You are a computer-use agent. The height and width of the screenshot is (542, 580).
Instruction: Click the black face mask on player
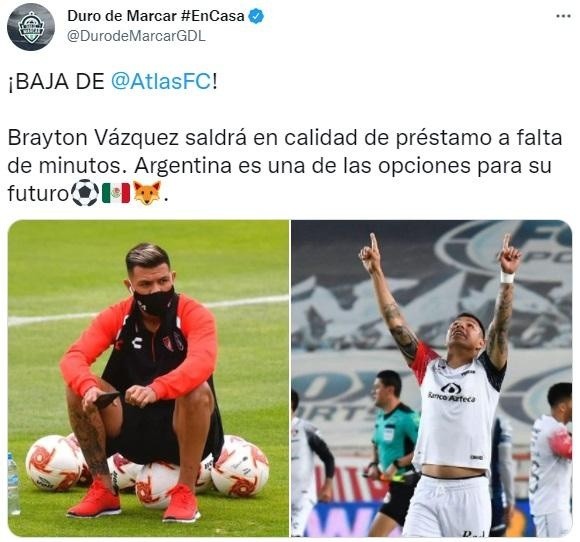click(154, 302)
